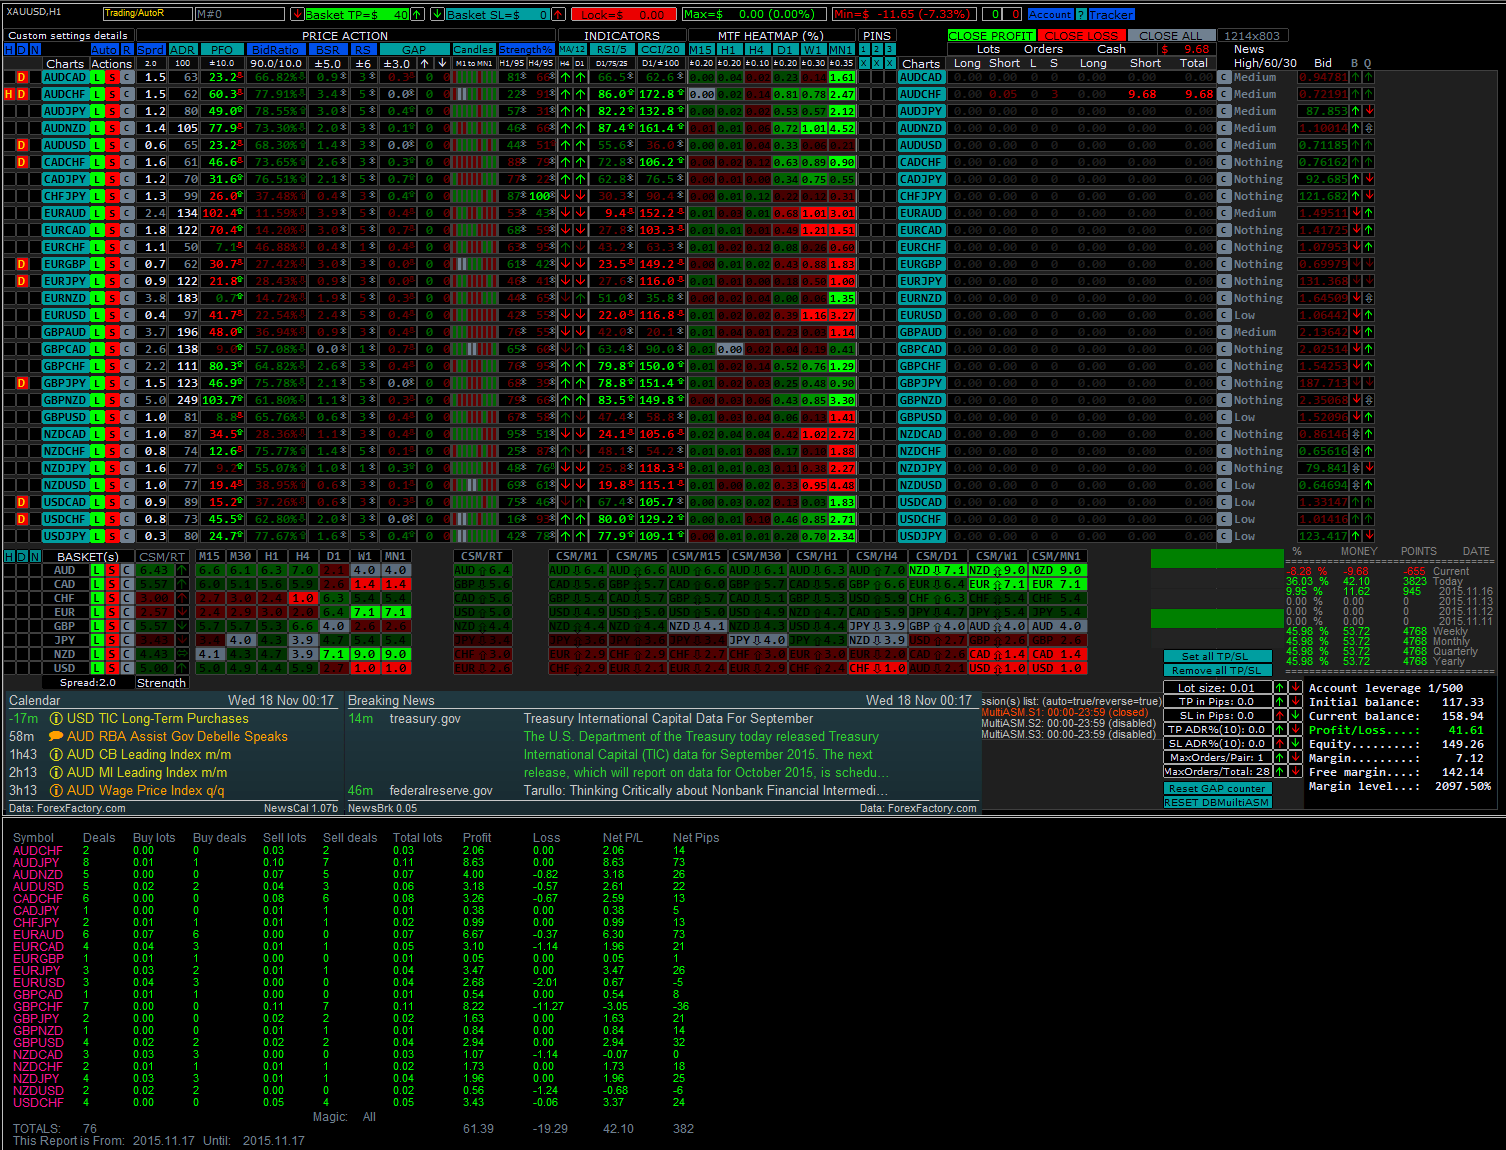Lower Basket TP with the red down arrow
The height and width of the screenshot is (1150, 1506).
coord(298,14)
